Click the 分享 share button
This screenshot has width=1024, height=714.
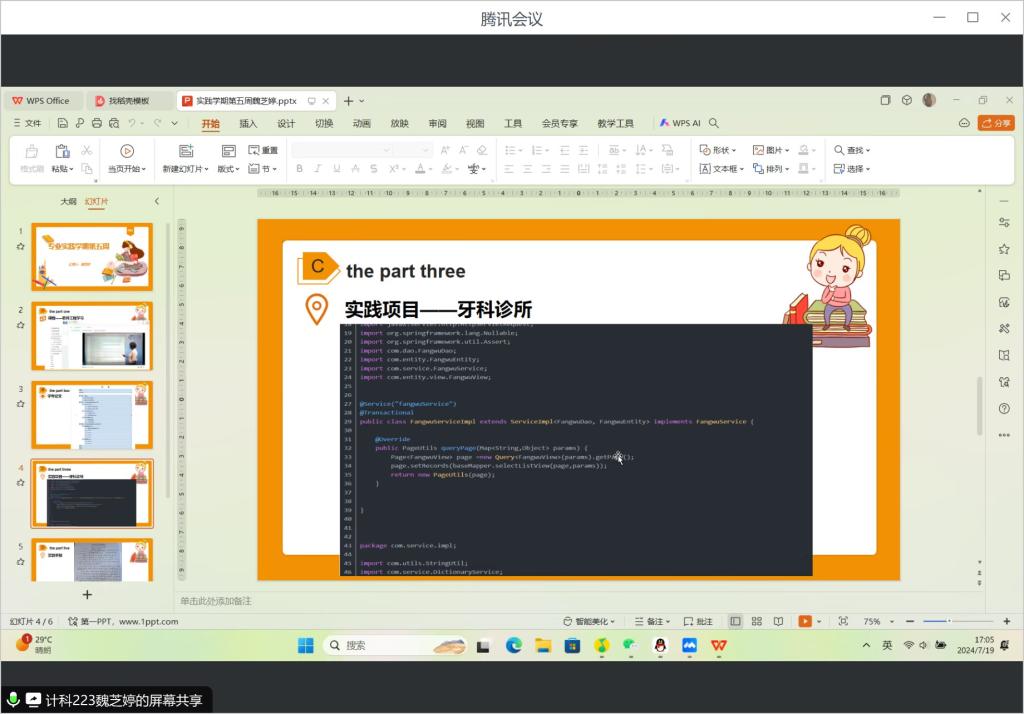click(996, 123)
